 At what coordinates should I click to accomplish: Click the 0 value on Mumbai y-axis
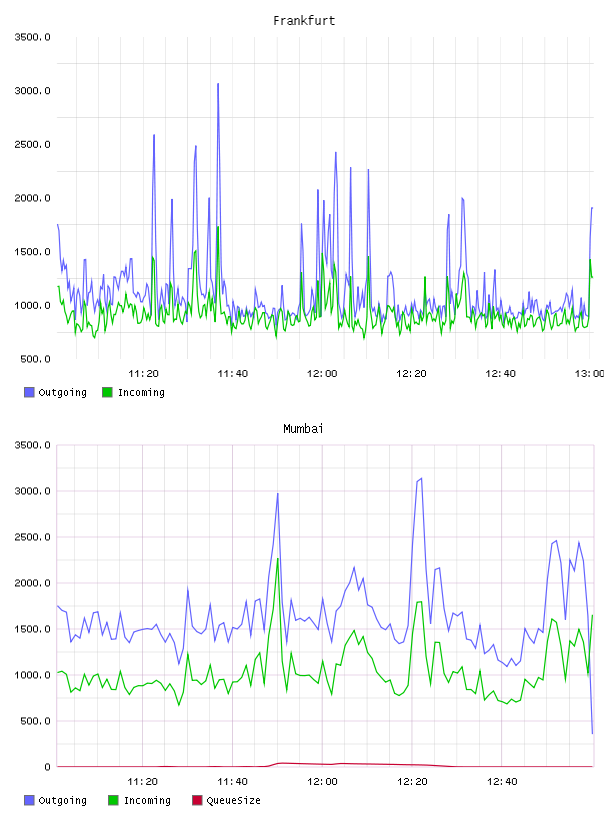coord(47,767)
